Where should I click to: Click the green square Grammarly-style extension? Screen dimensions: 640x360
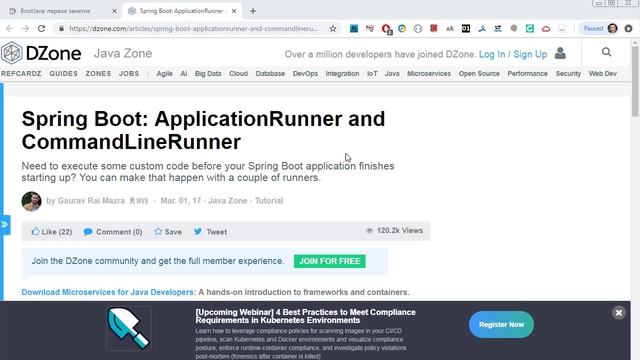[x=530, y=29]
